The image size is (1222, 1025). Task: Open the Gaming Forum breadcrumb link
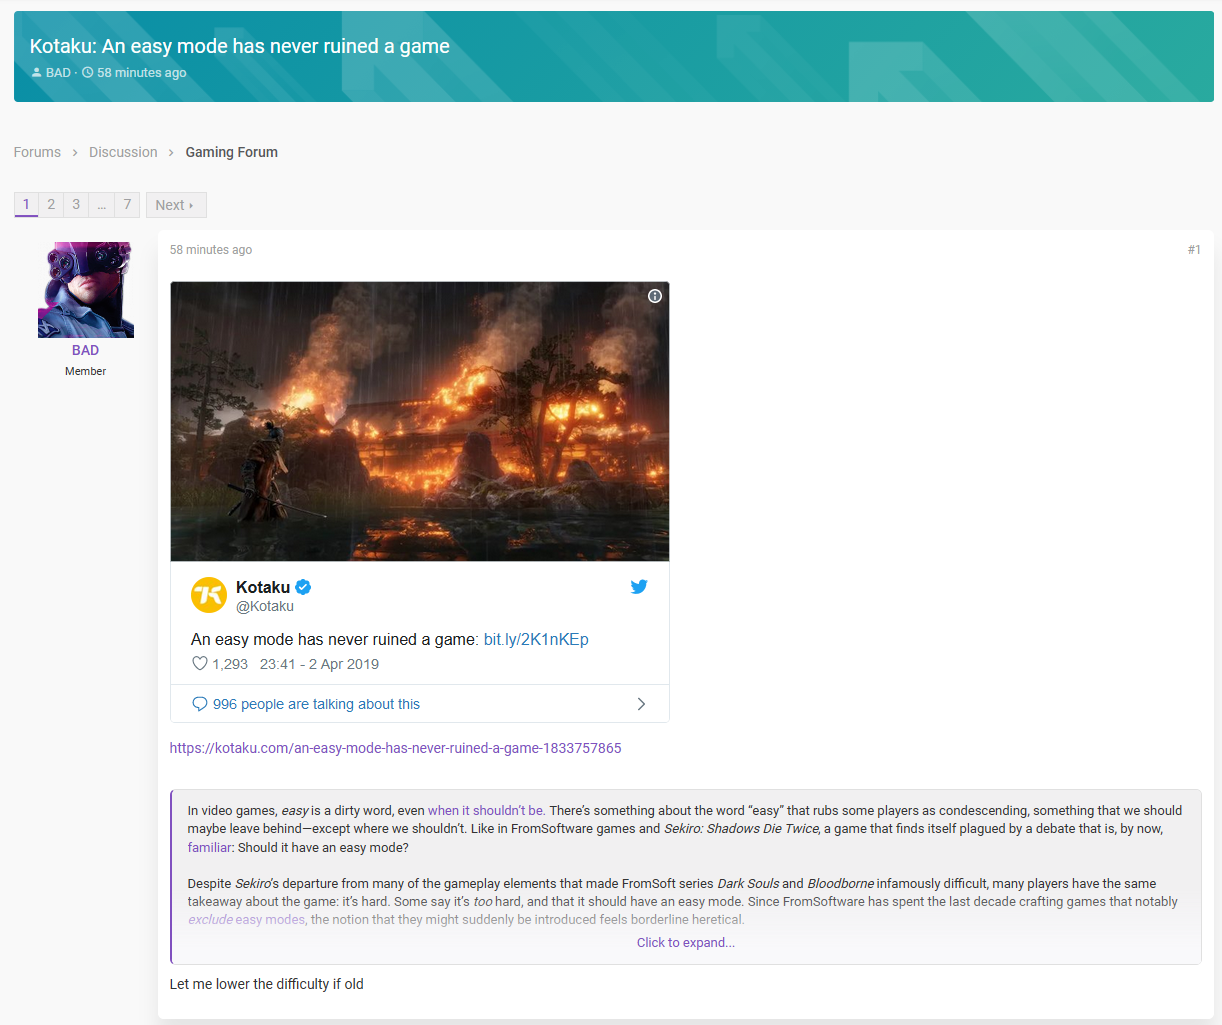[231, 152]
